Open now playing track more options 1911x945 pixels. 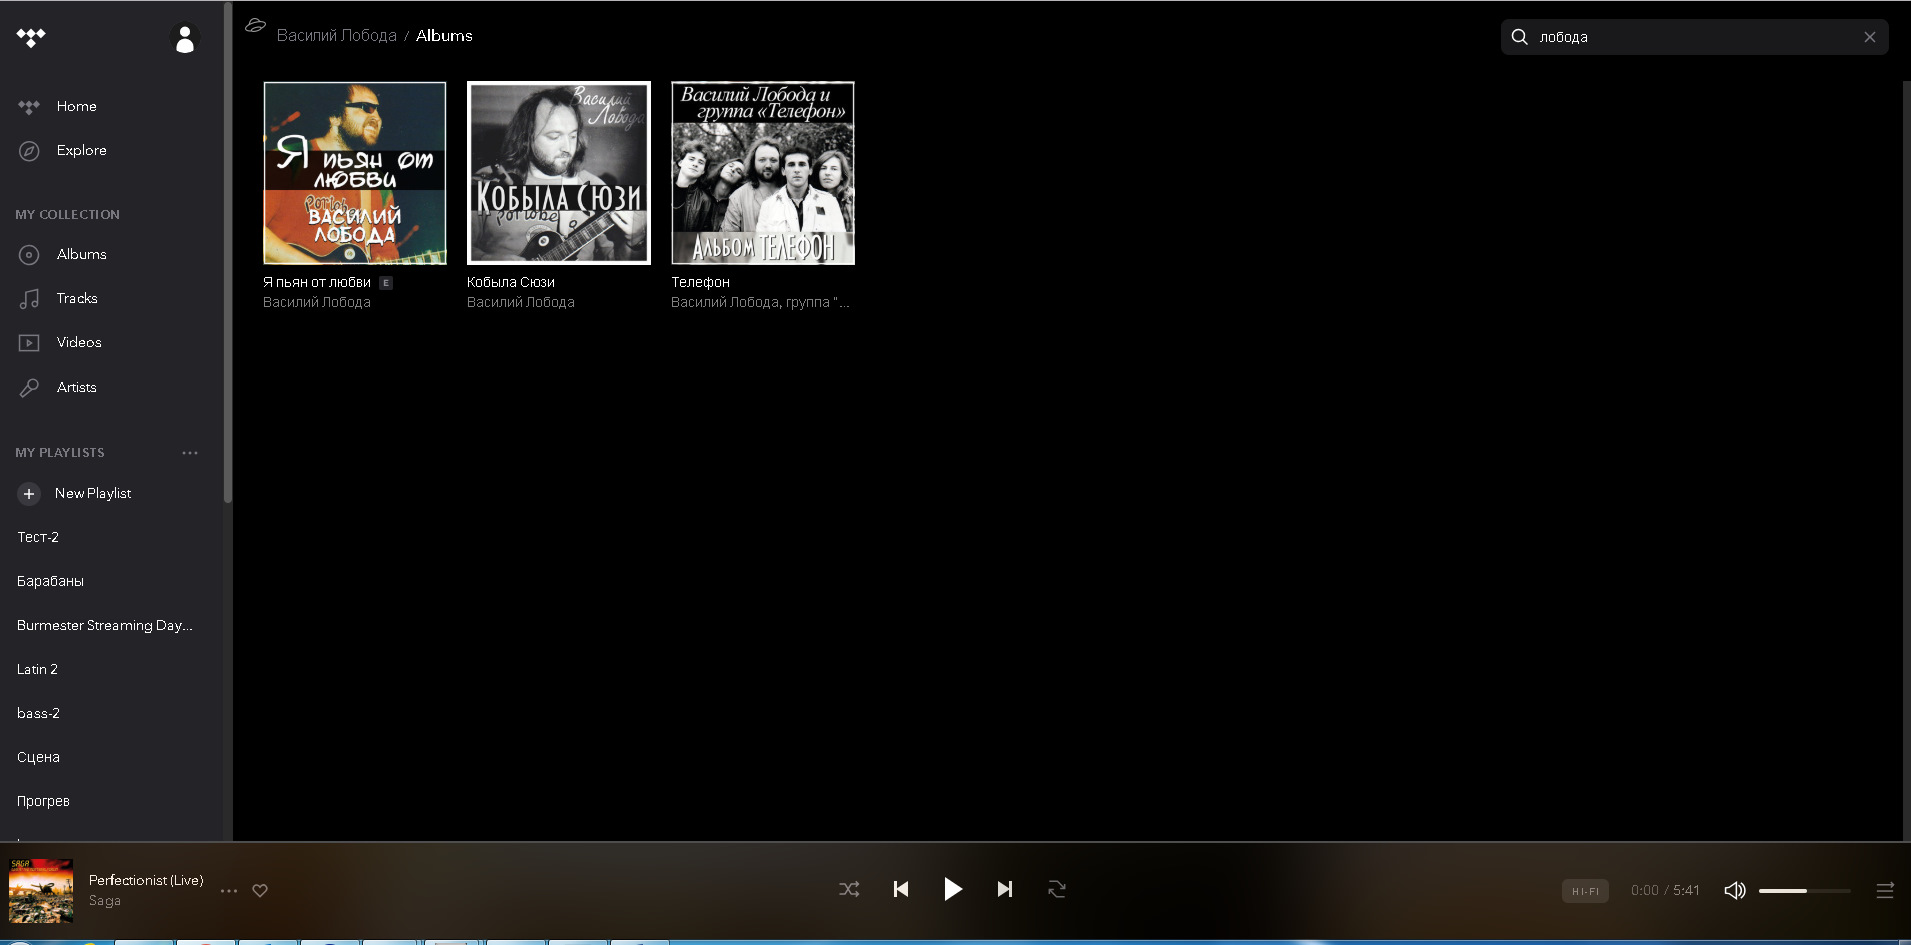coord(229,890)
